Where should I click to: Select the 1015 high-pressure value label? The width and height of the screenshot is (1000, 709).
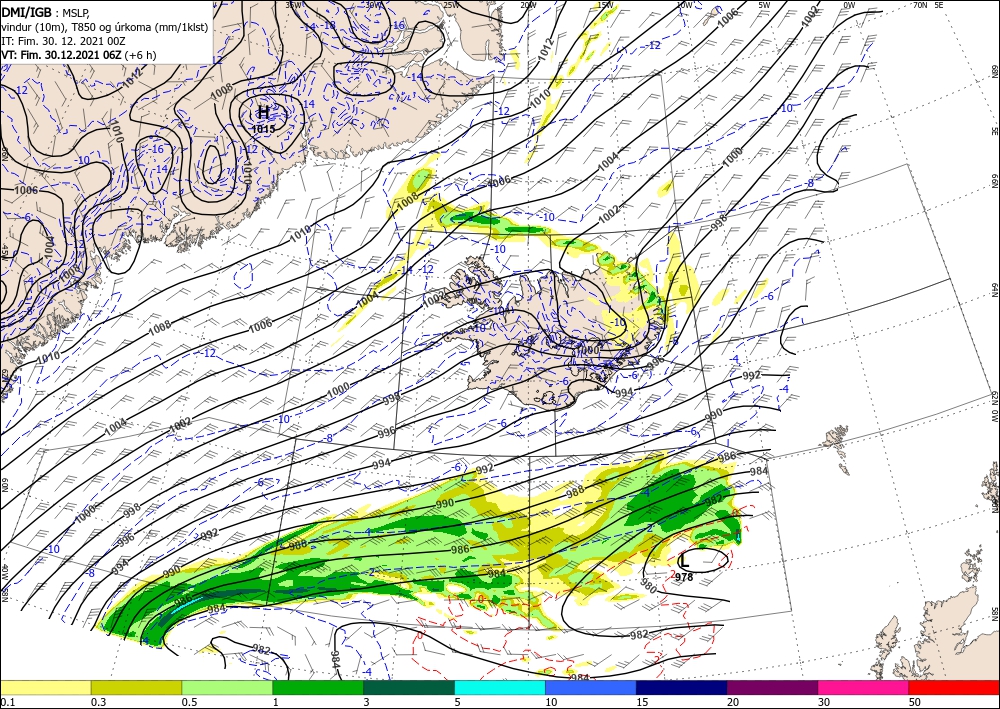pos(263,129)
